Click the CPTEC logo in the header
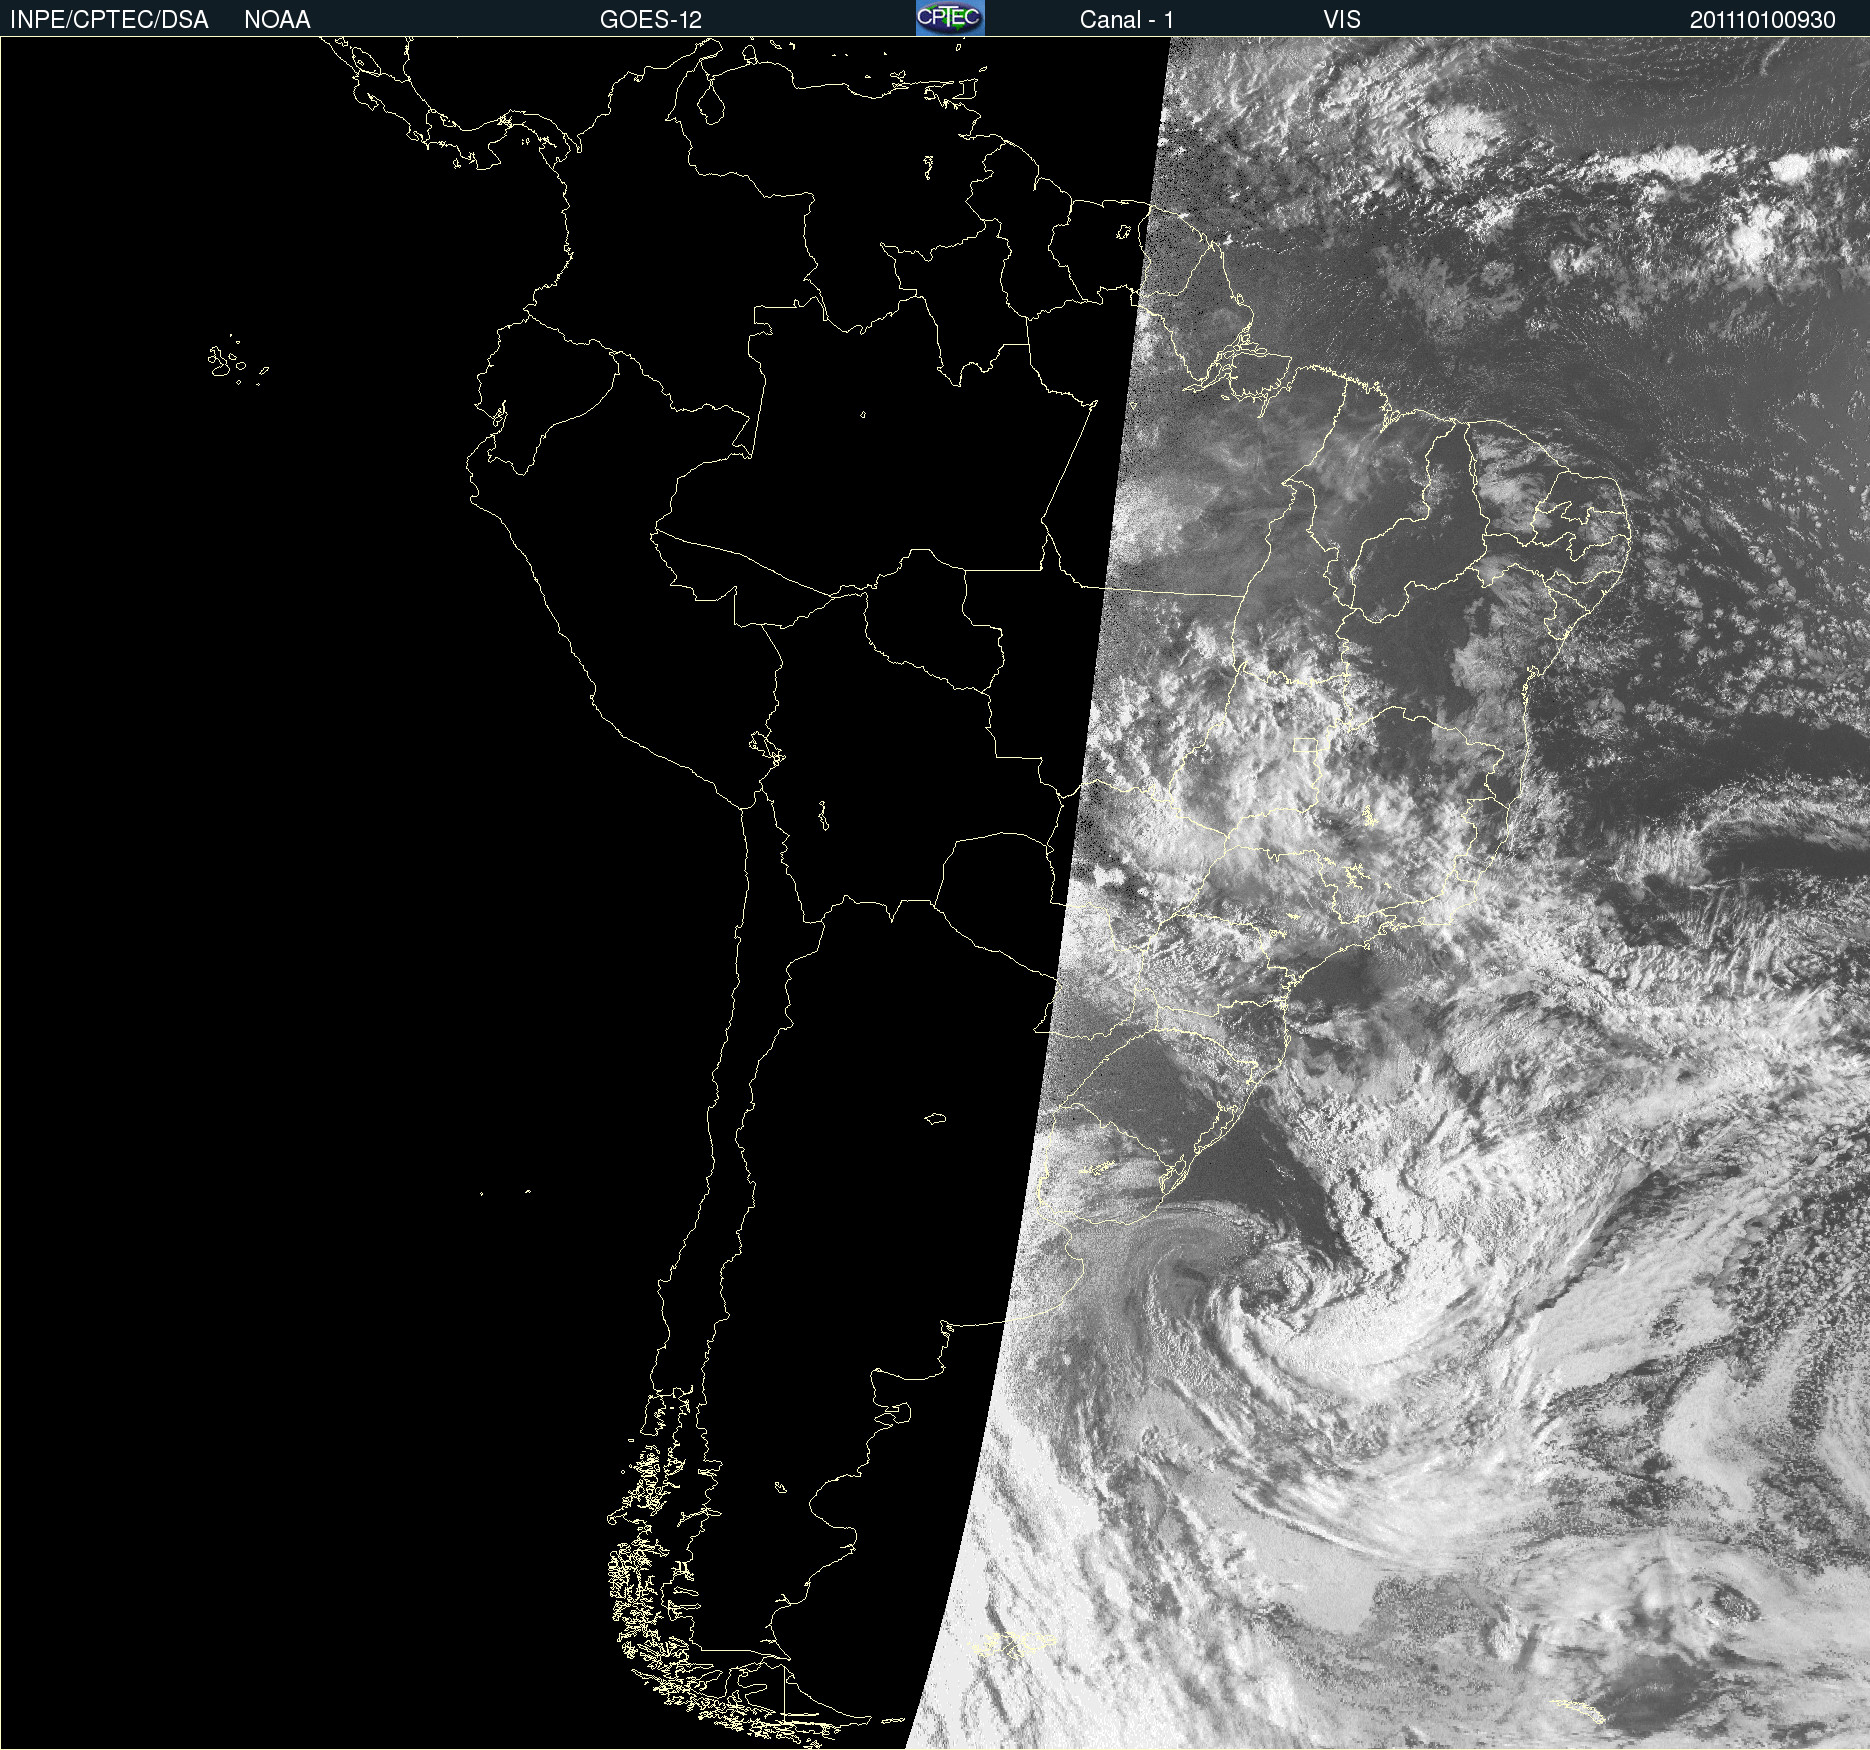 [950, 18]
